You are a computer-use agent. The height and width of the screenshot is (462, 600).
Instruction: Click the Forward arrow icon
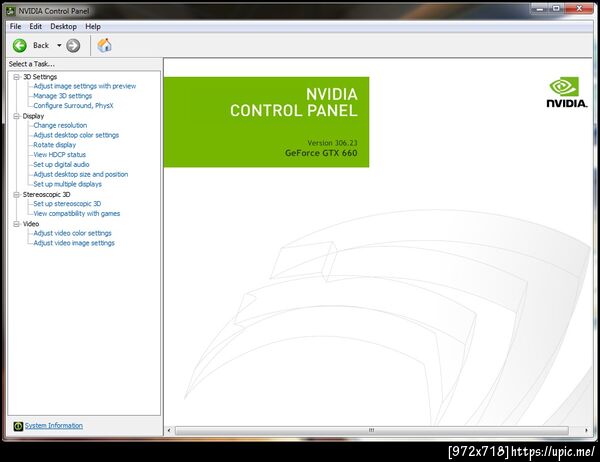point(73,46)
